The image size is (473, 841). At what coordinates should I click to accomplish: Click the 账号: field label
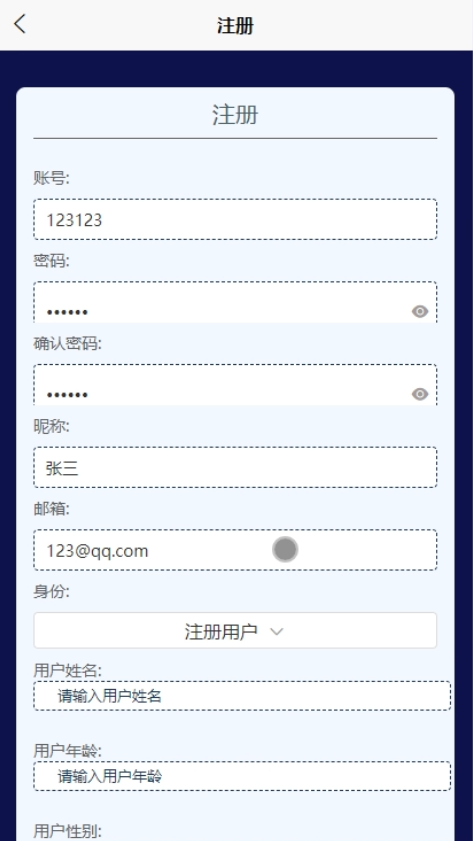pos(51,178)
